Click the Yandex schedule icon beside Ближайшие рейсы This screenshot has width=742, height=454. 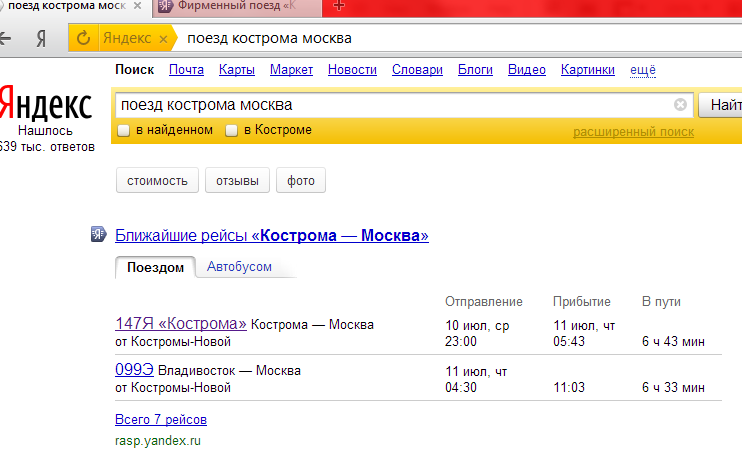tap(98, 234)
